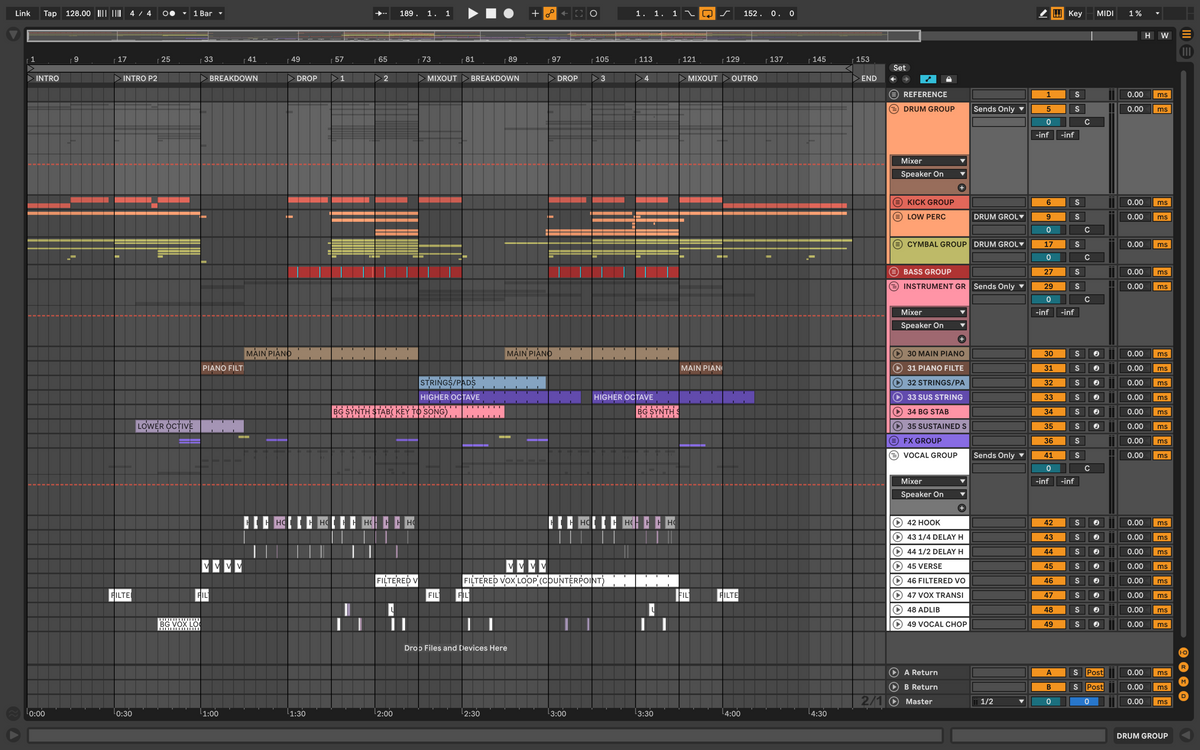Screen dimensions: 1200x750
Task: Toggle Post on A Return track
Action: [1095, 673]
